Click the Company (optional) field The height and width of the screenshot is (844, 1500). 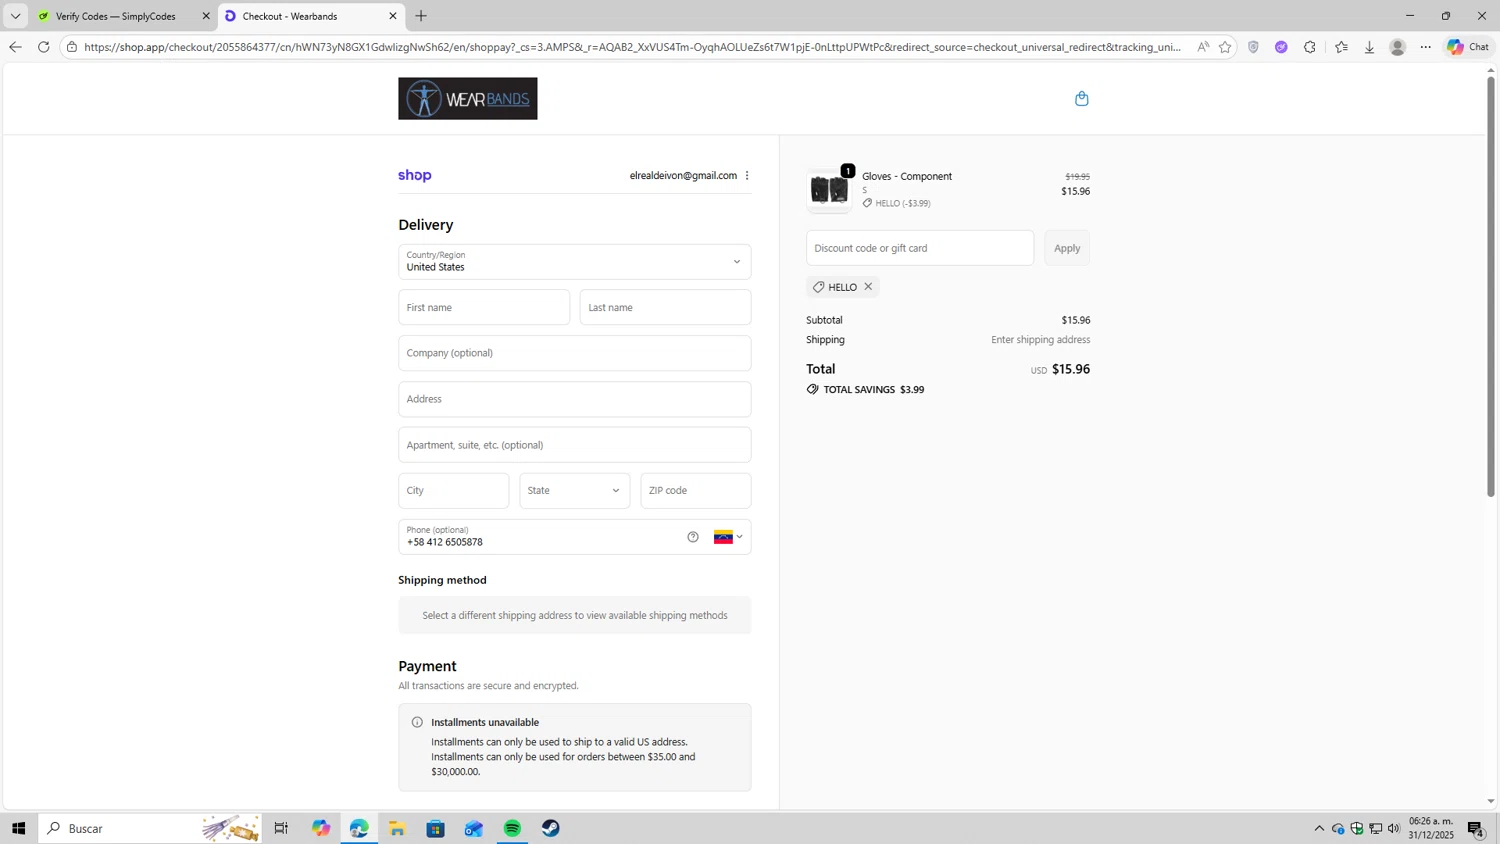point(574,353)
